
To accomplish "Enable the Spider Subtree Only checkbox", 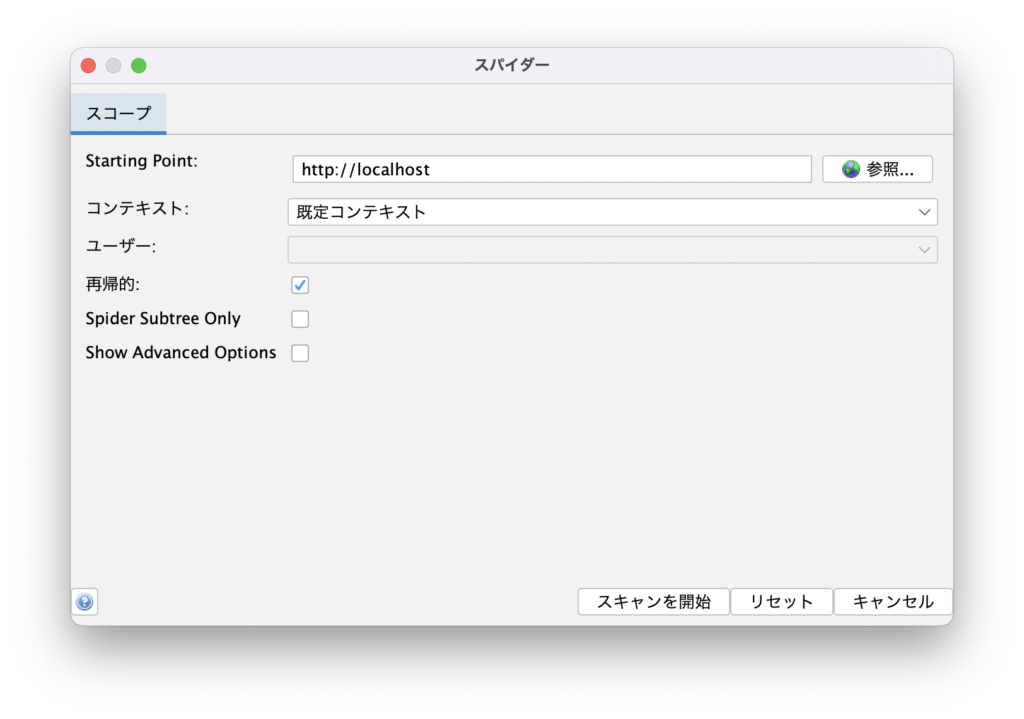I will (300, 319).
